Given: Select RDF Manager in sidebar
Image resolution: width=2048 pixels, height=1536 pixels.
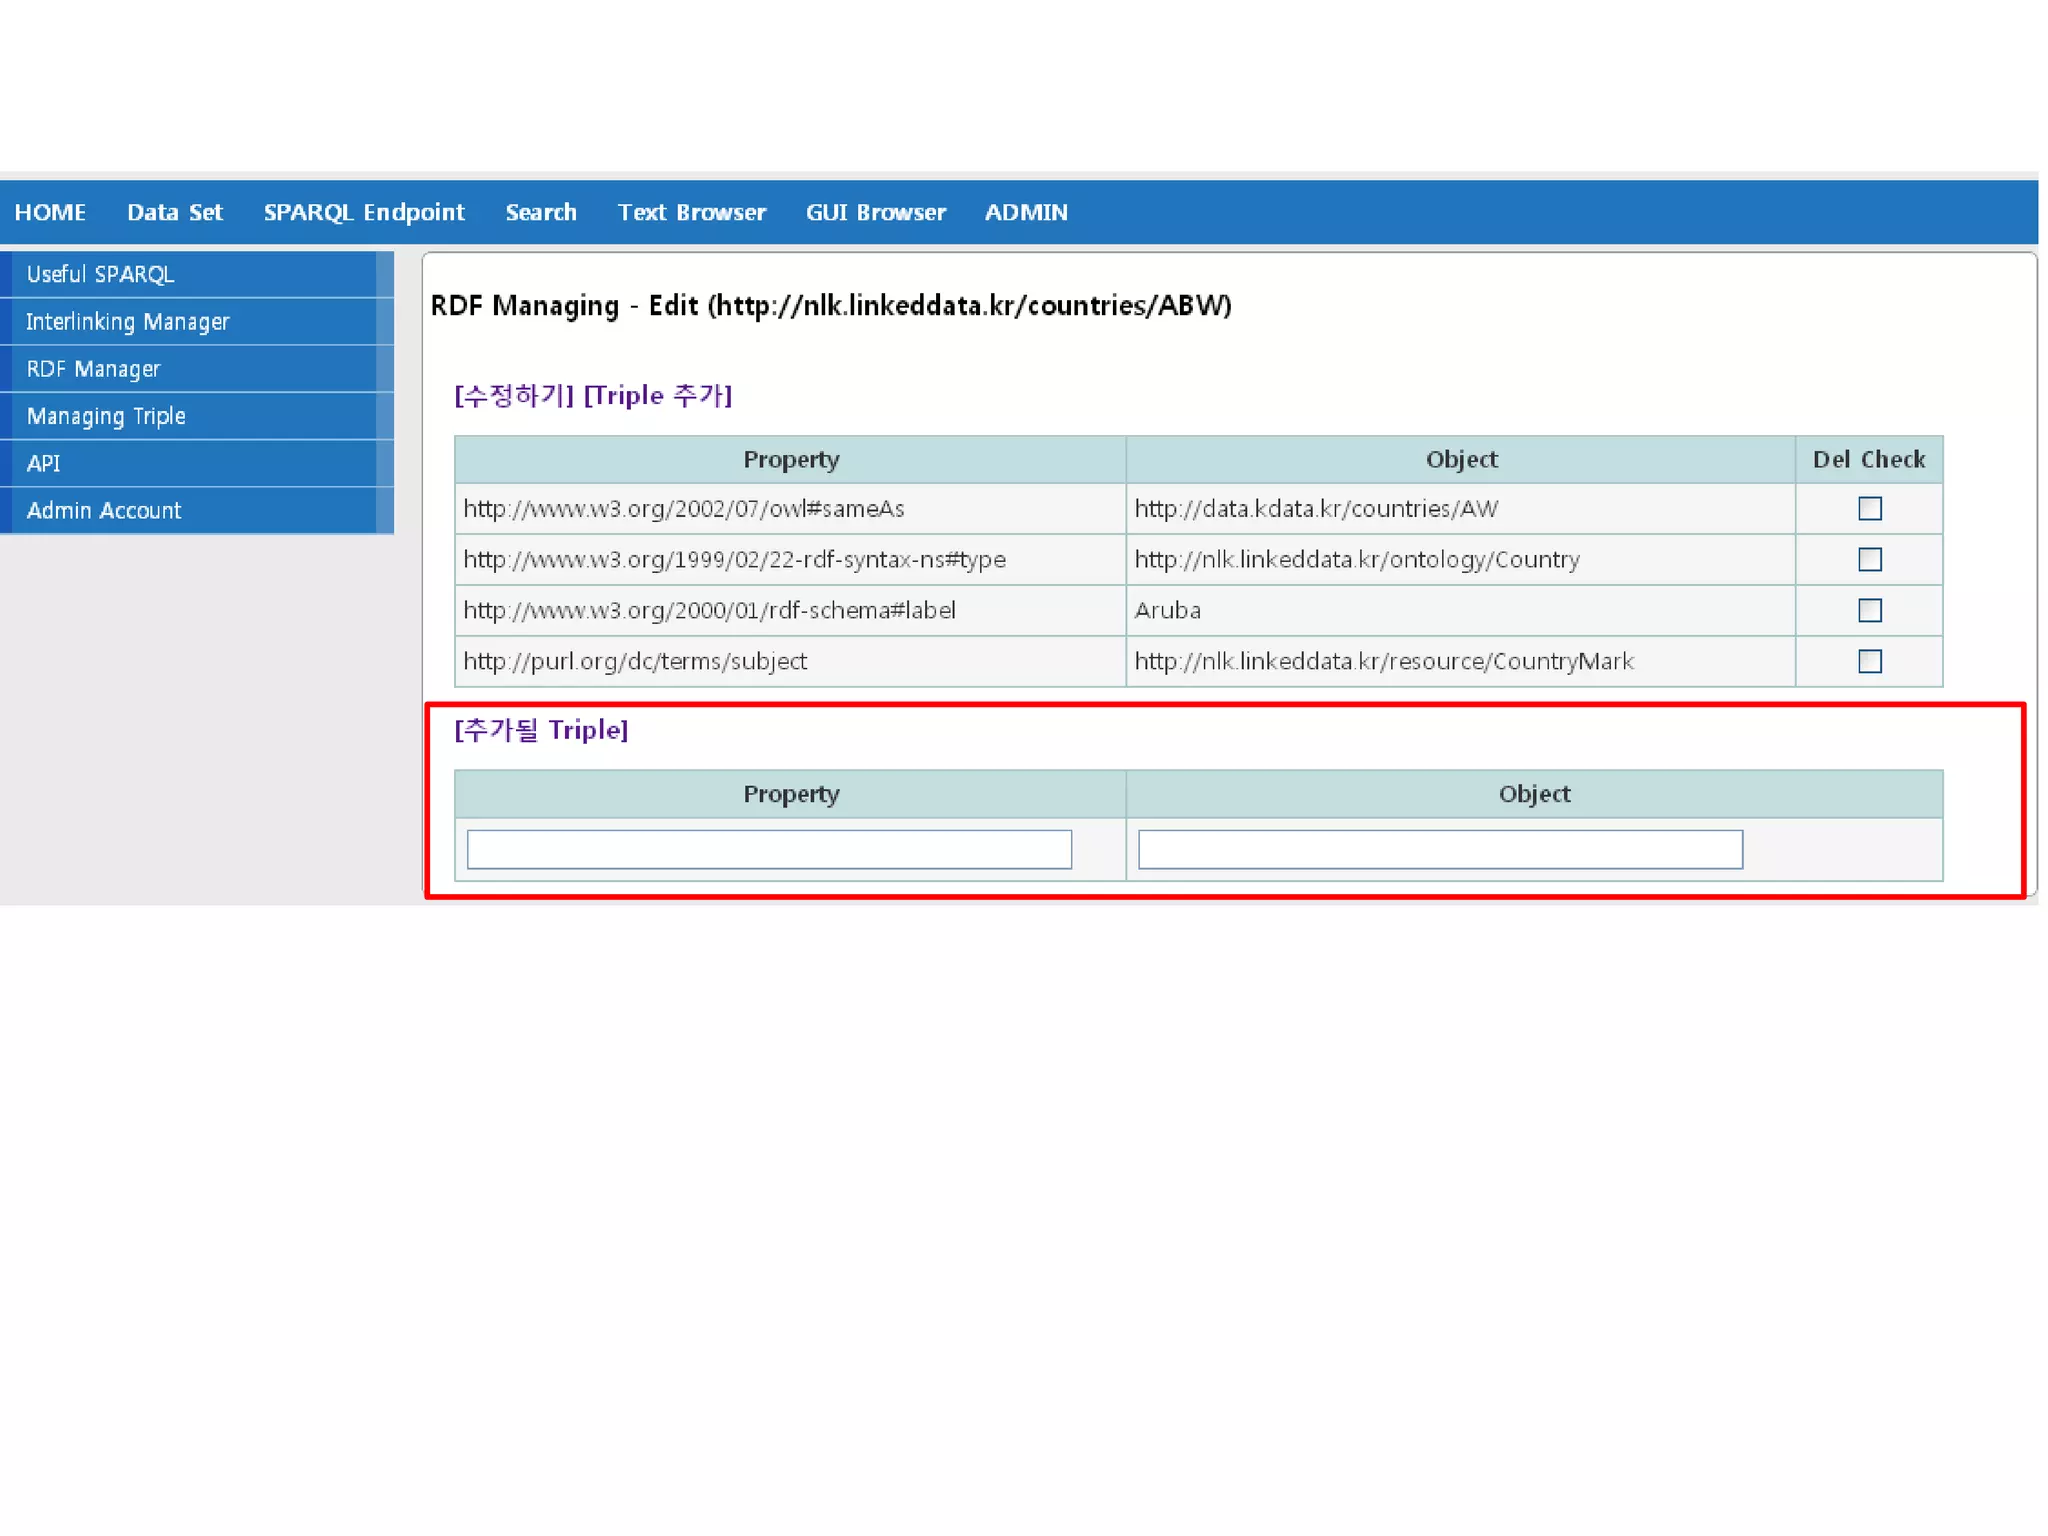Looking at the screenshot, I should pyautogui.click(x=93, y=369).
